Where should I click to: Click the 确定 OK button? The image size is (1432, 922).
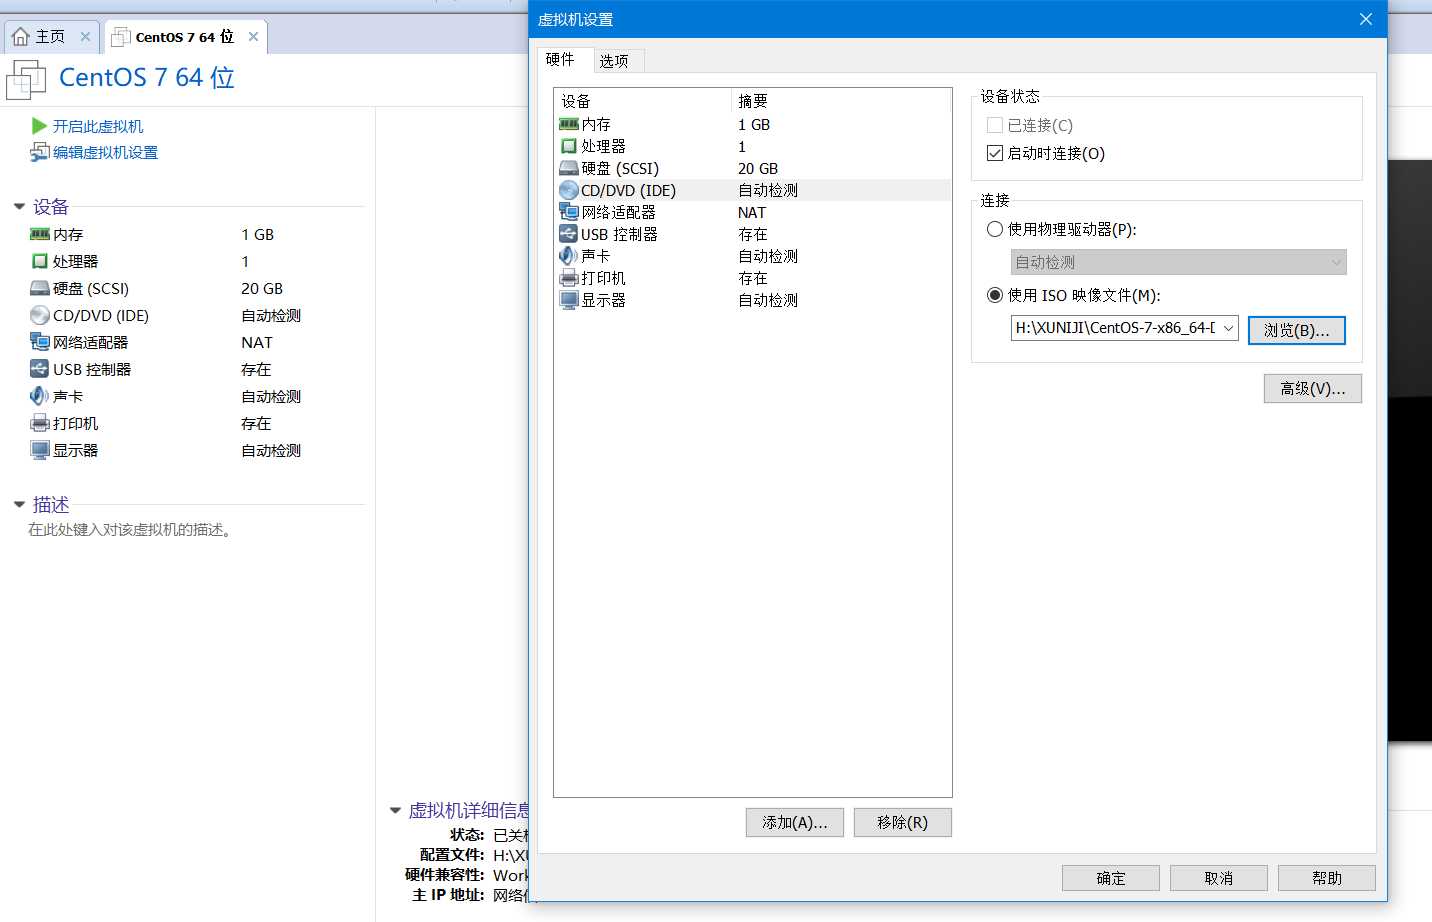[1111, 878]
